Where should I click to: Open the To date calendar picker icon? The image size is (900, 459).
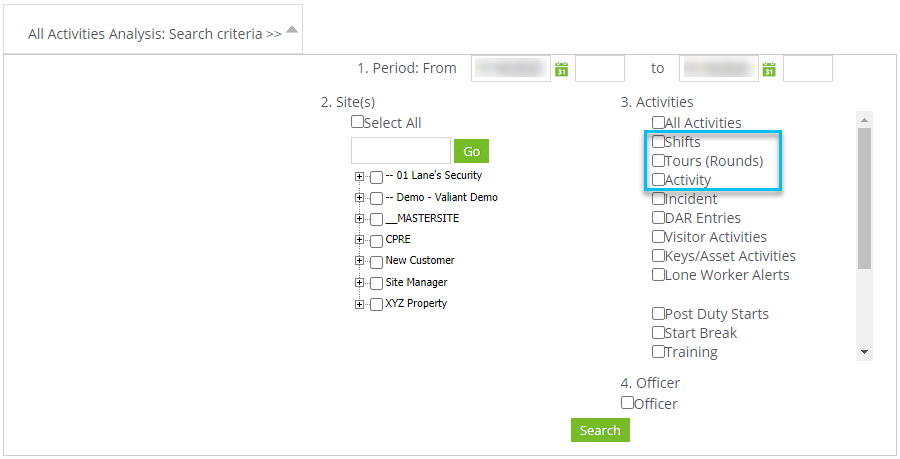(769, 69)
